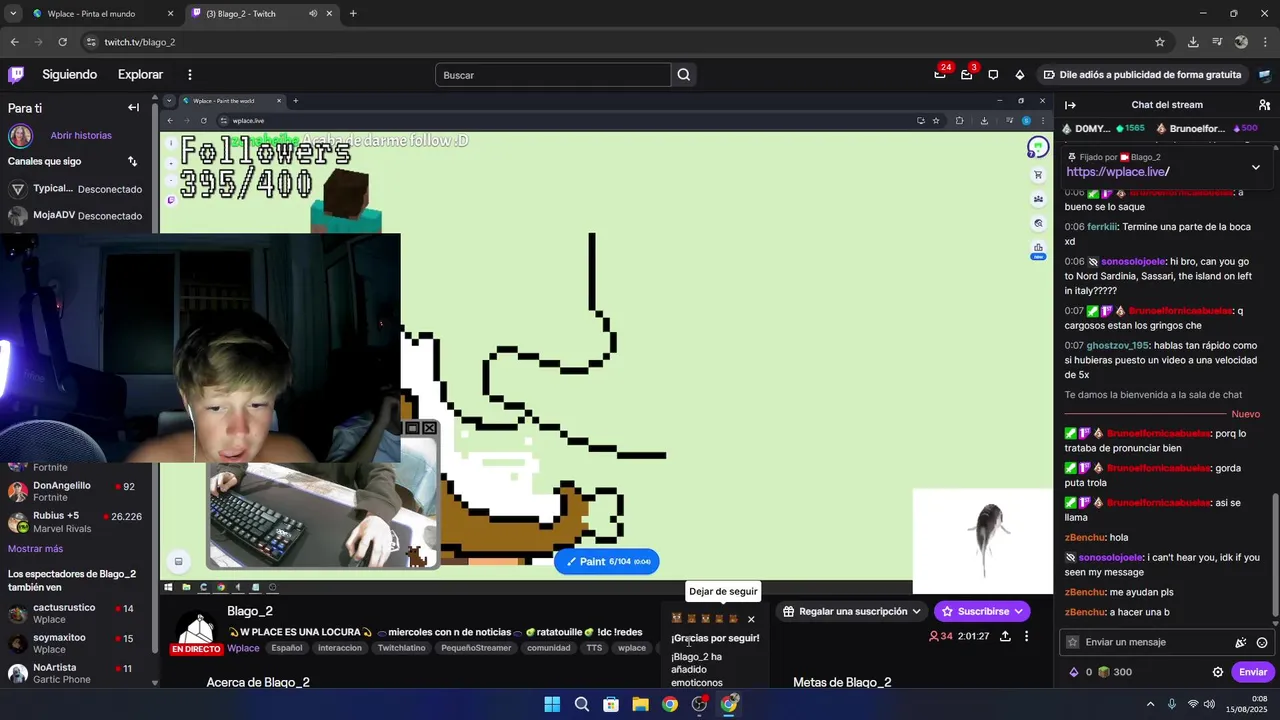Screen dimensions: 1280x720
Task: Click the Nuevo messages divider label
Action: (x=1246, y=414)
